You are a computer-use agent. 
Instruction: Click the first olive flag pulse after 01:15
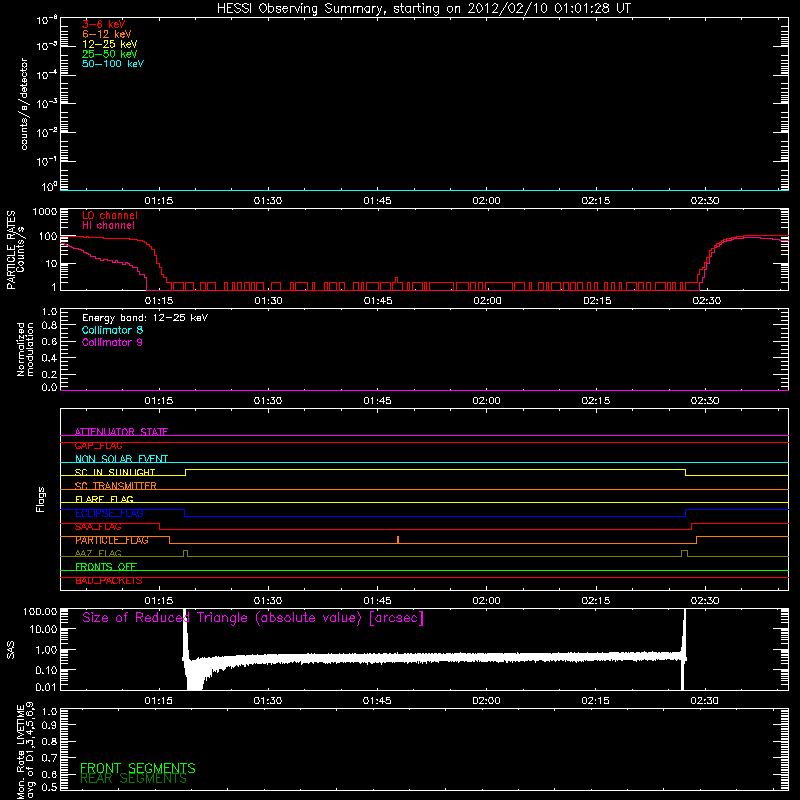pyautogui.click(x=185, y=554)
